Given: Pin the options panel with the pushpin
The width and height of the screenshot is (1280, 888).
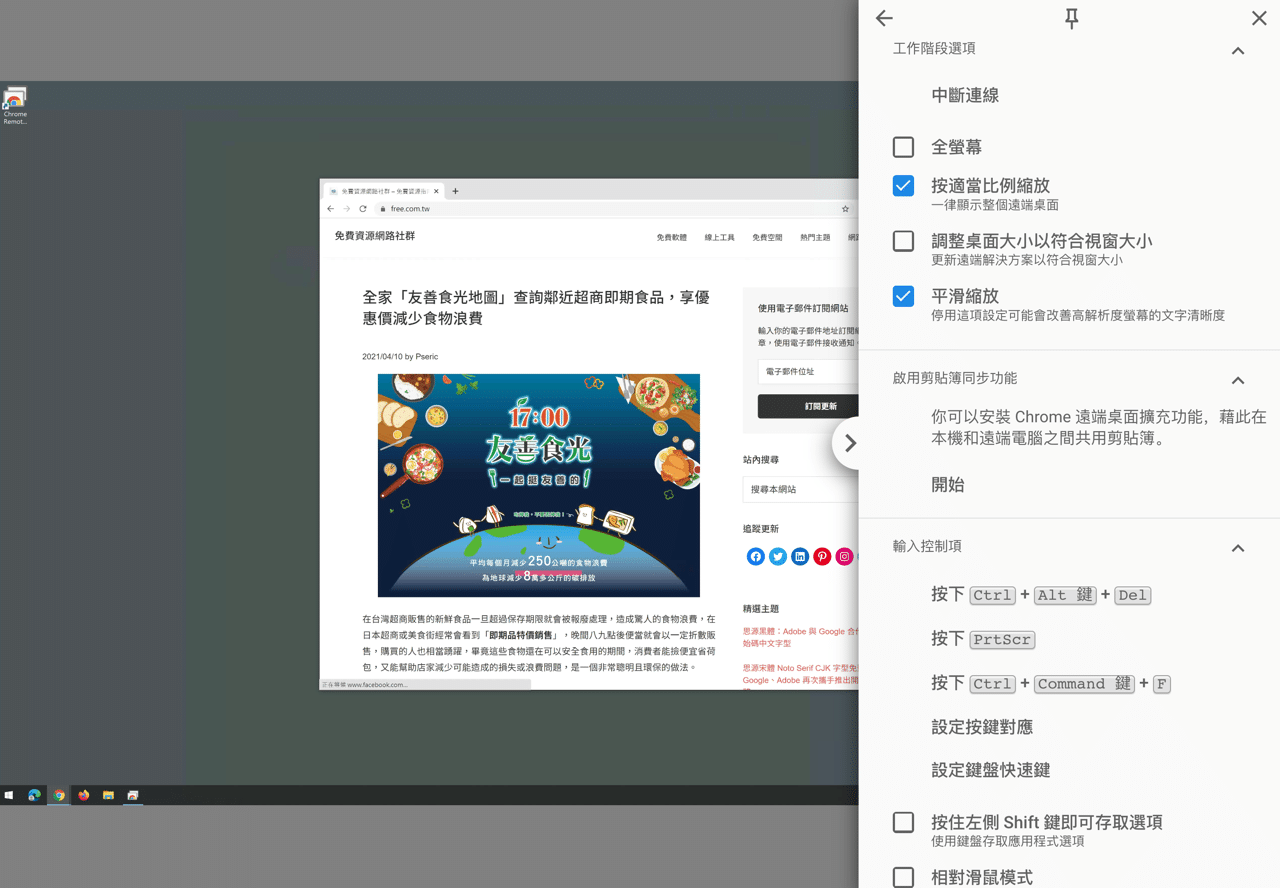Looking at the screenshot, I should pos(1071,18).
